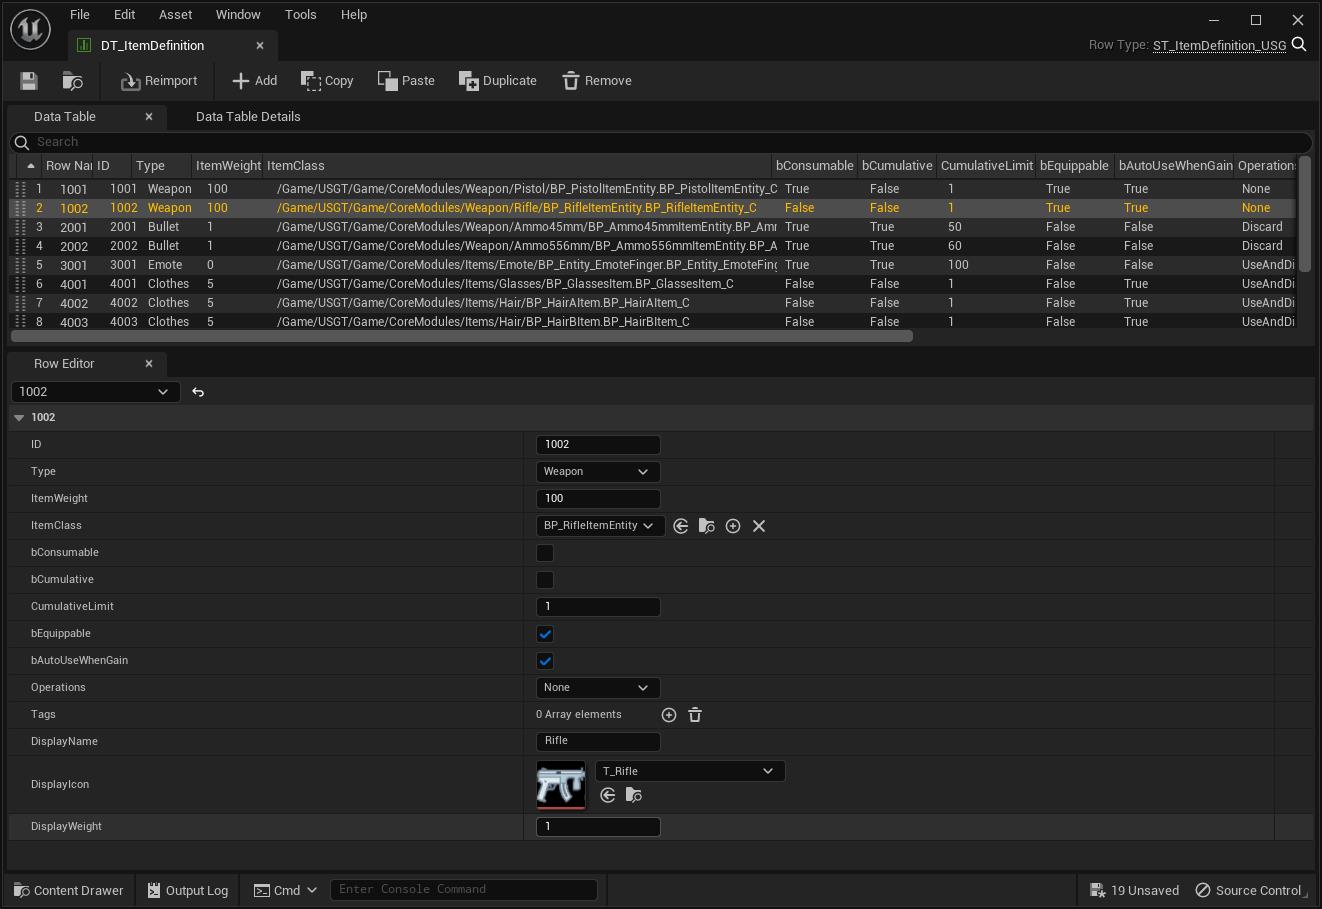Viewport: 1322px width, 909px height.
Task: Select the Row Editor tab
Action: 64,364
